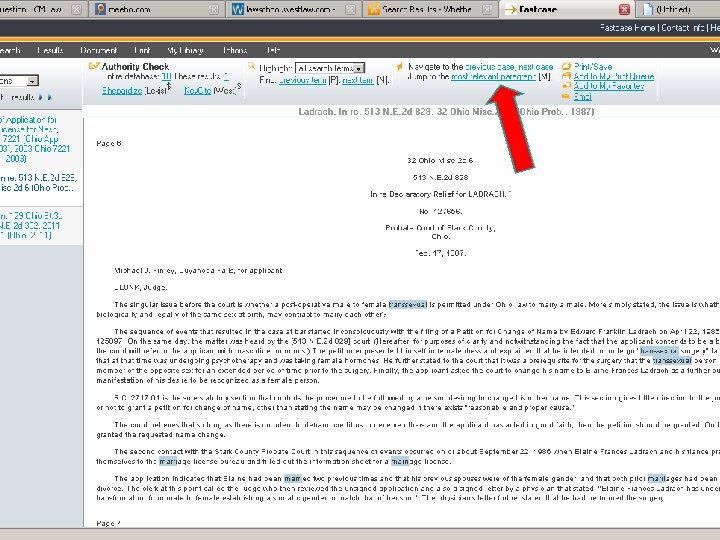Click the these results citation count link
This screenshot has width=720, height=540.
pyautogui.click(x=226, y=77)
